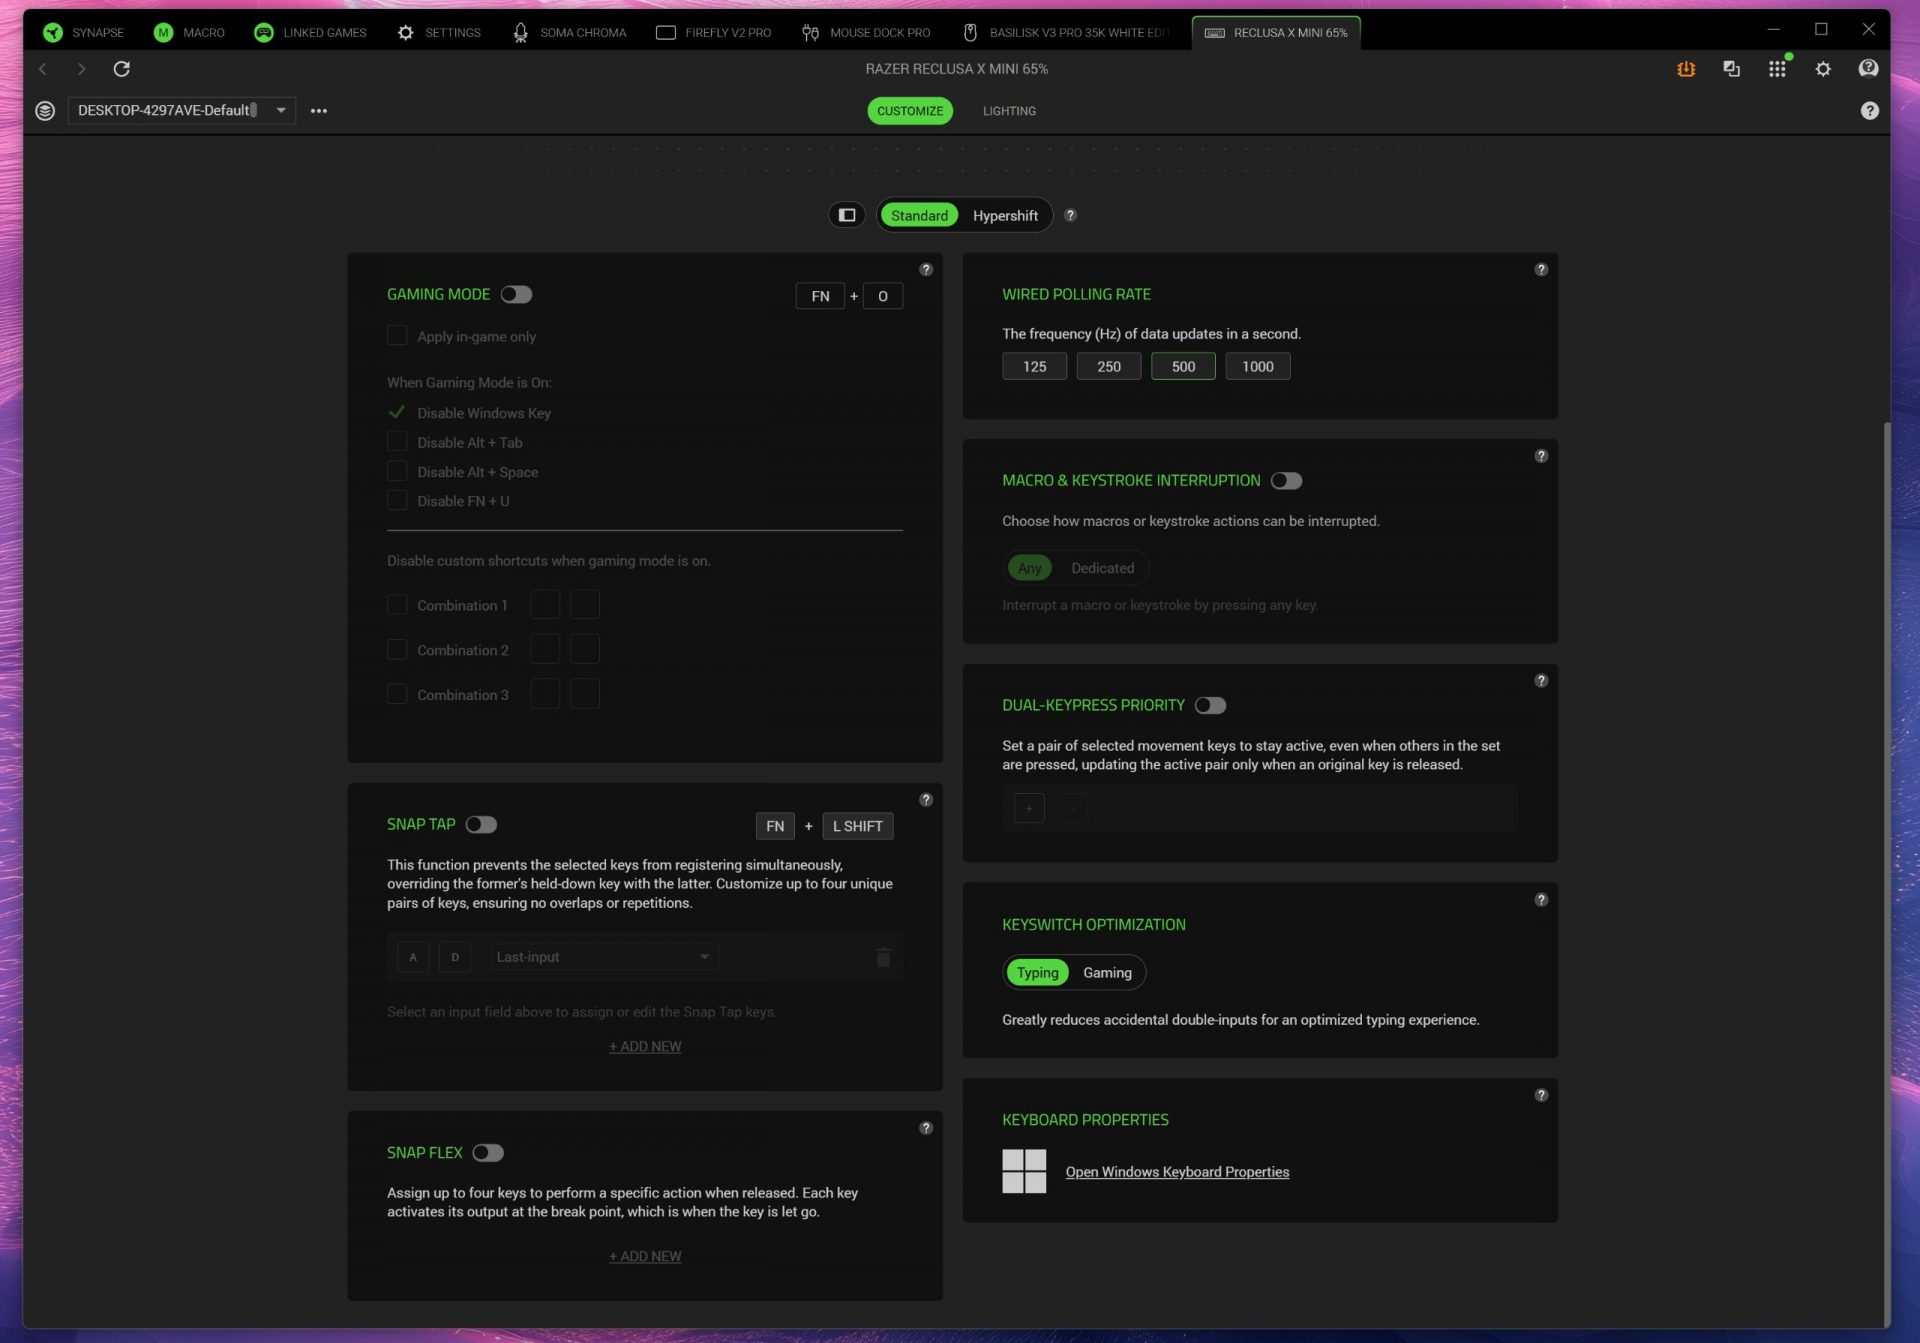Turn on the Snap Tap switch
The width and height of the screenshot is (1920, 1343).
tap(481, 824)
